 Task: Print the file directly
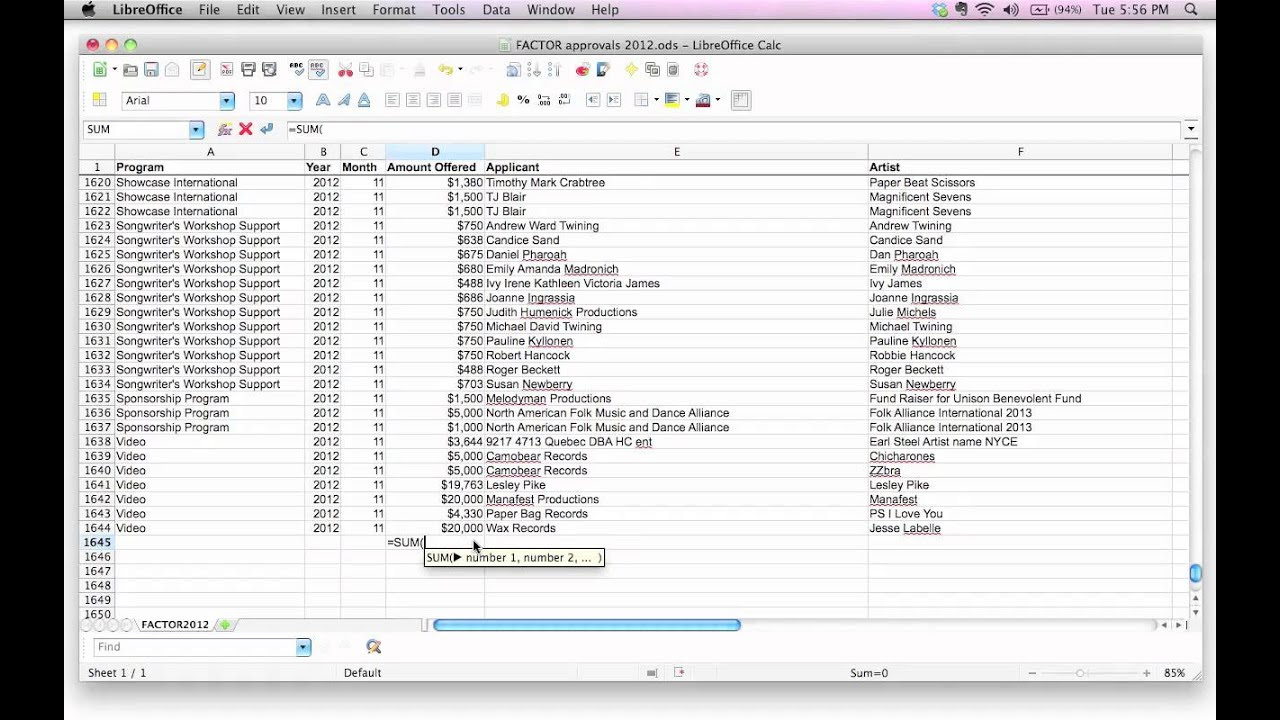point(248,70)
